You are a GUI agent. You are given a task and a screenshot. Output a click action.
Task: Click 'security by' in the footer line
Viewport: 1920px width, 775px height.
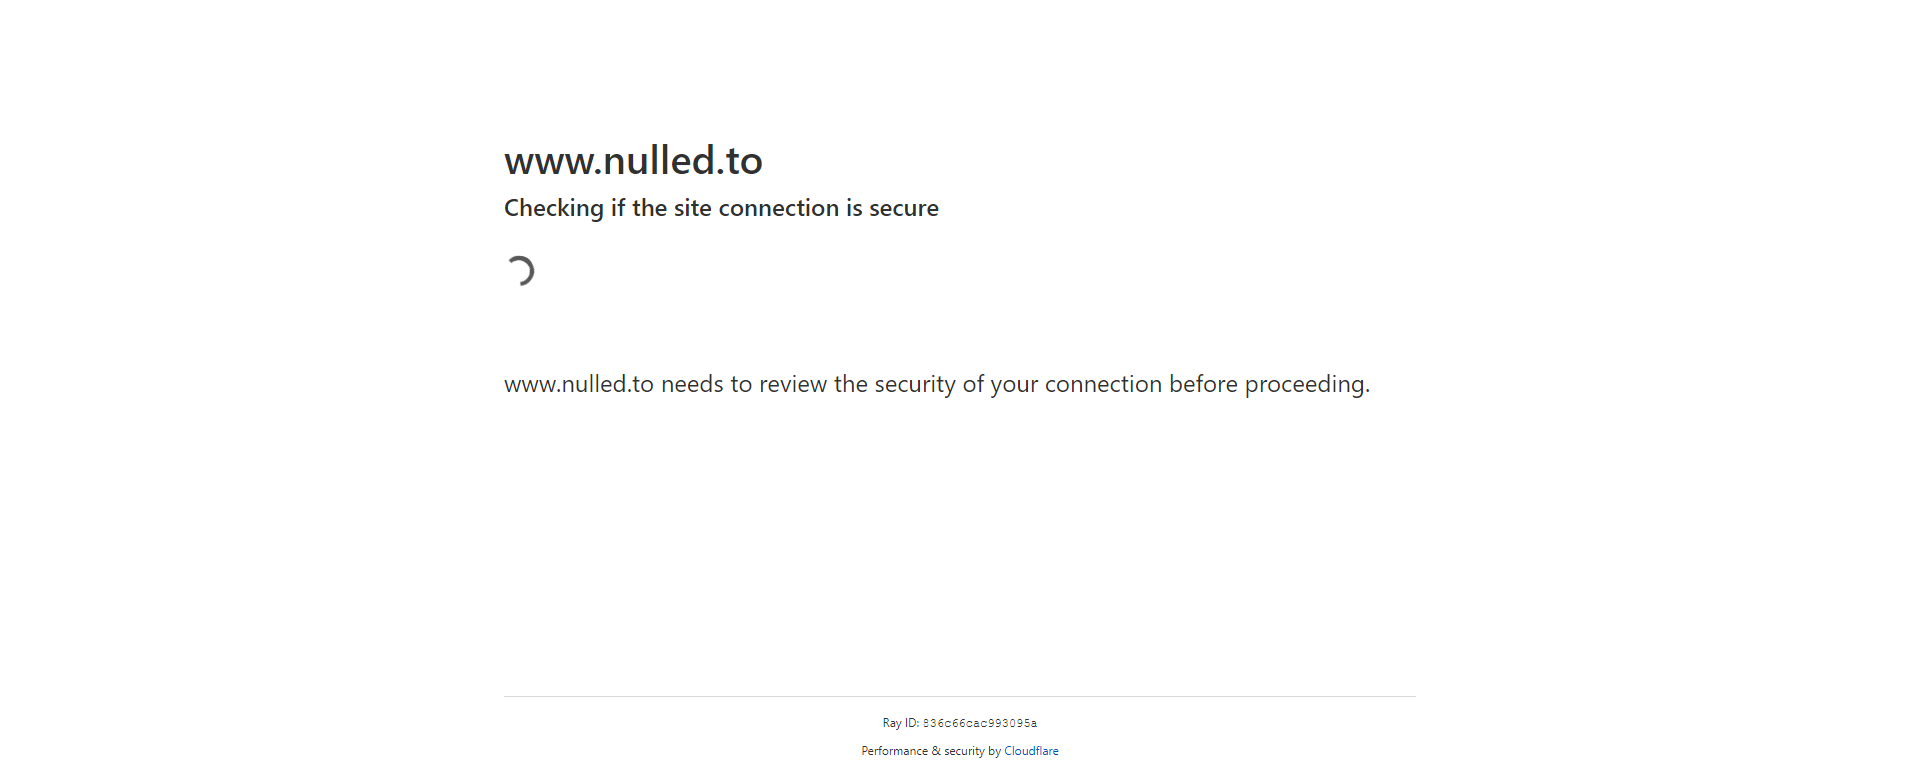point(972,751)
